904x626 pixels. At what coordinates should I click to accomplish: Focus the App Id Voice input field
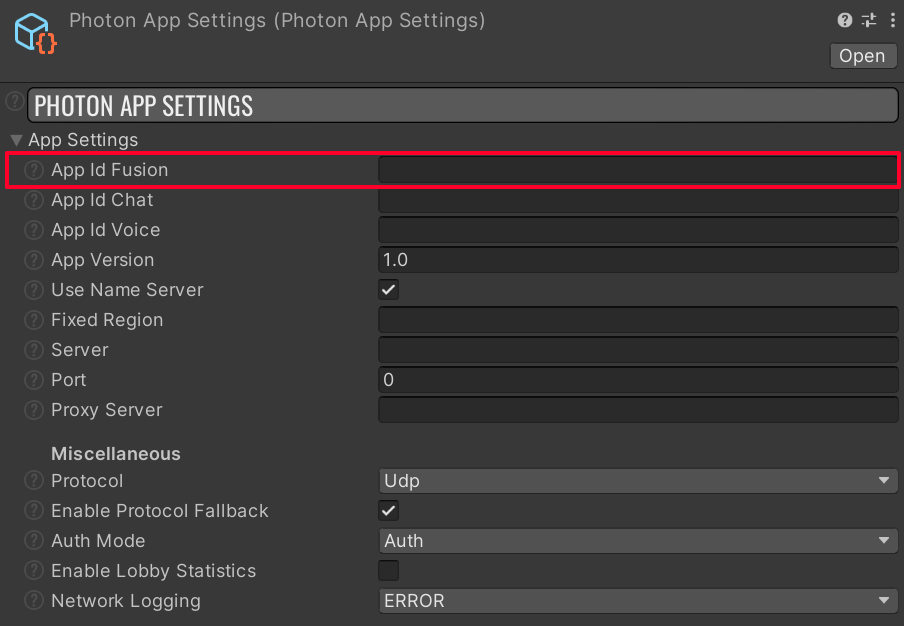click(x=638, y=230)
